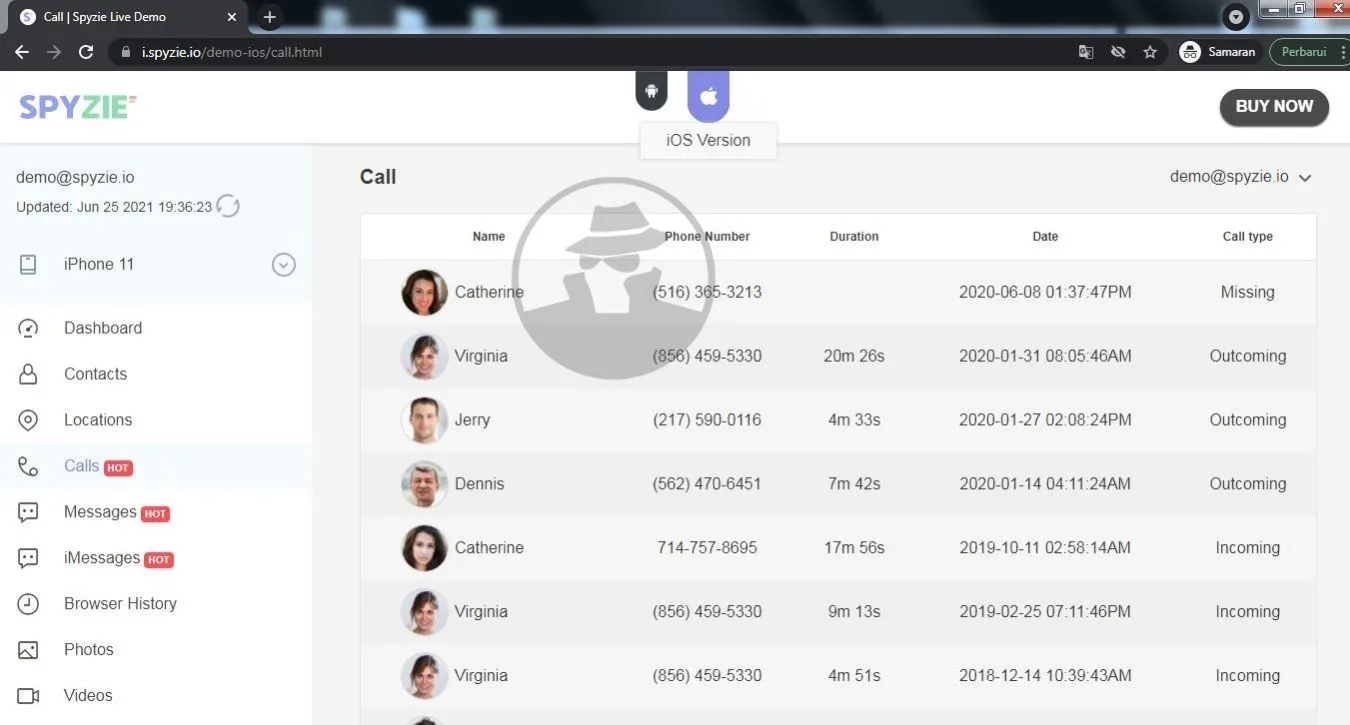The height and width of the screenshot is (725, 1350).
Task: Click the Perbarui update button
Action: [1303, 52]
